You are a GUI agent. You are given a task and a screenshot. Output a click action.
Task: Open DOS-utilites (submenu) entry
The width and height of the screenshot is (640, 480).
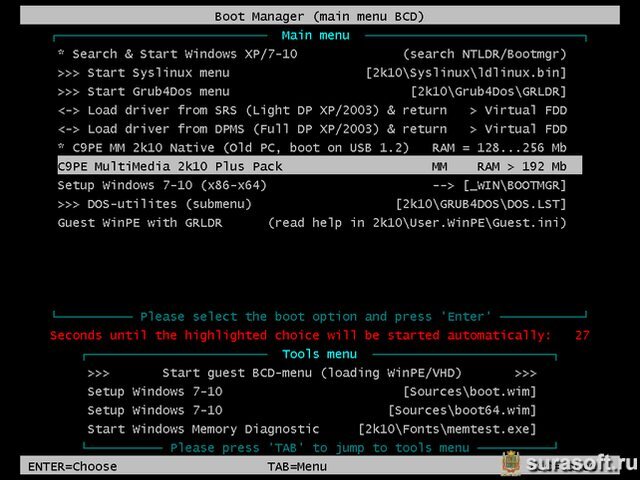click(312, 204)
